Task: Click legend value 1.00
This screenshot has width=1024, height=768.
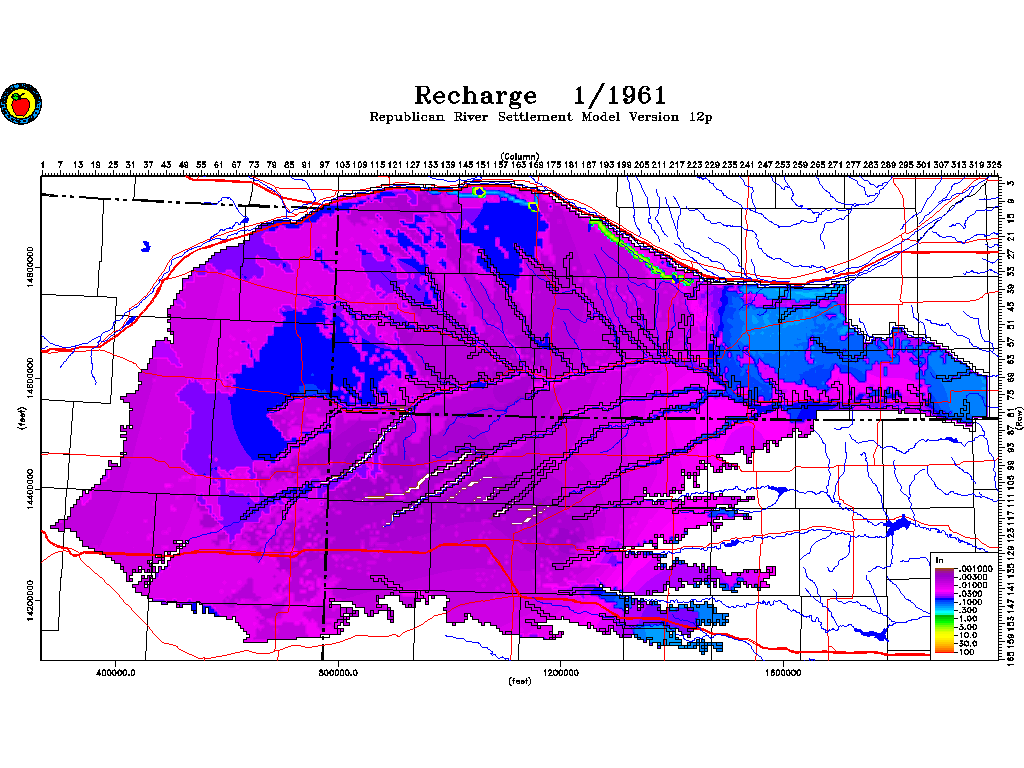Action: click(x=967, y=618)
